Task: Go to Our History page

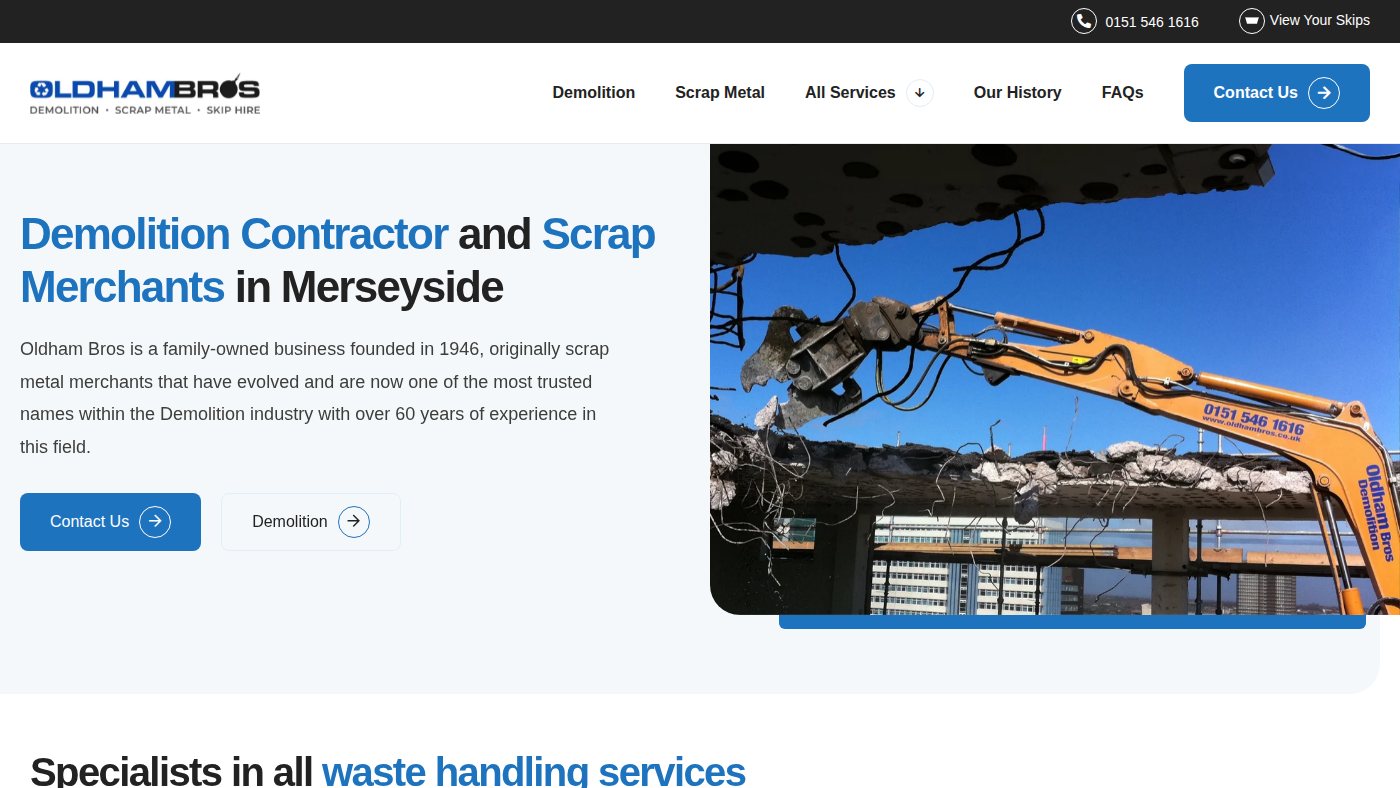Action: tap(1018, 93)
